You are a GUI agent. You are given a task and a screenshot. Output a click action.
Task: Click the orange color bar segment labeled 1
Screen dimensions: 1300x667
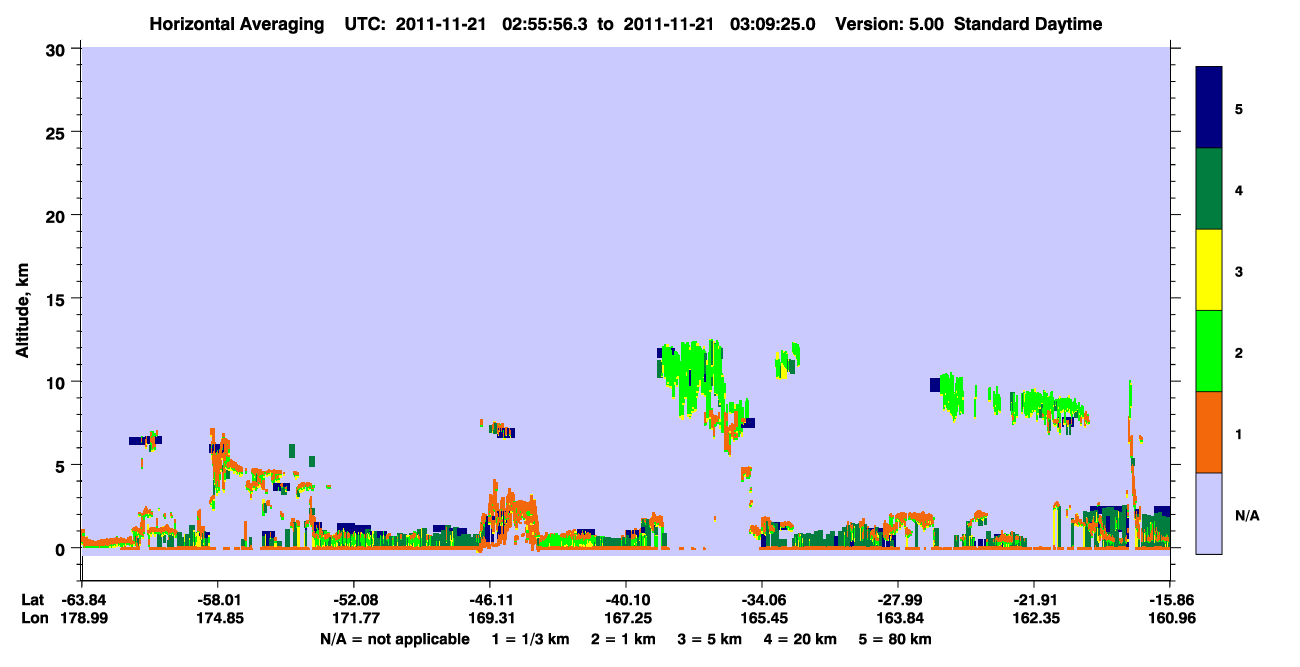coord(1209,432)
